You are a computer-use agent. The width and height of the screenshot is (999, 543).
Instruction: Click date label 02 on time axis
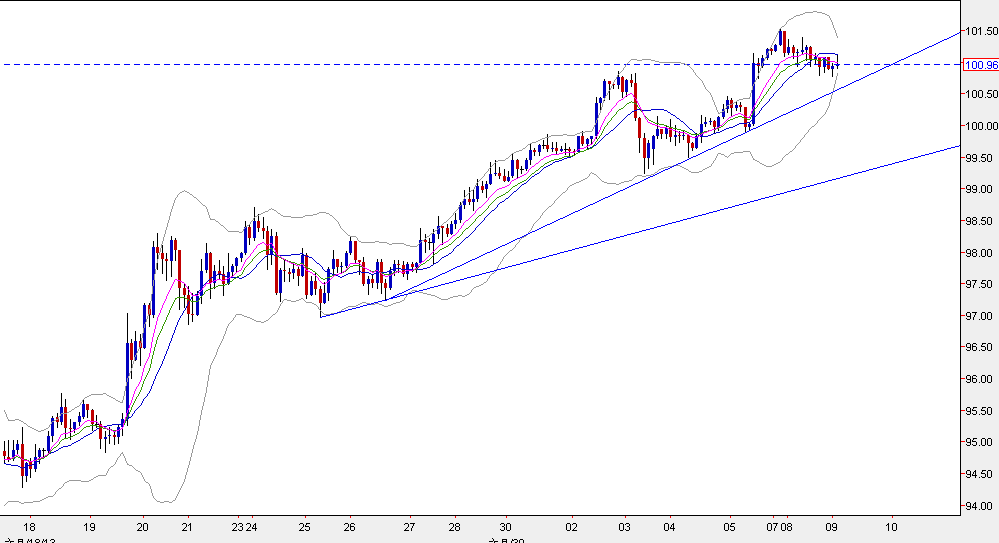pyautogui.click(x=571, y=527)
